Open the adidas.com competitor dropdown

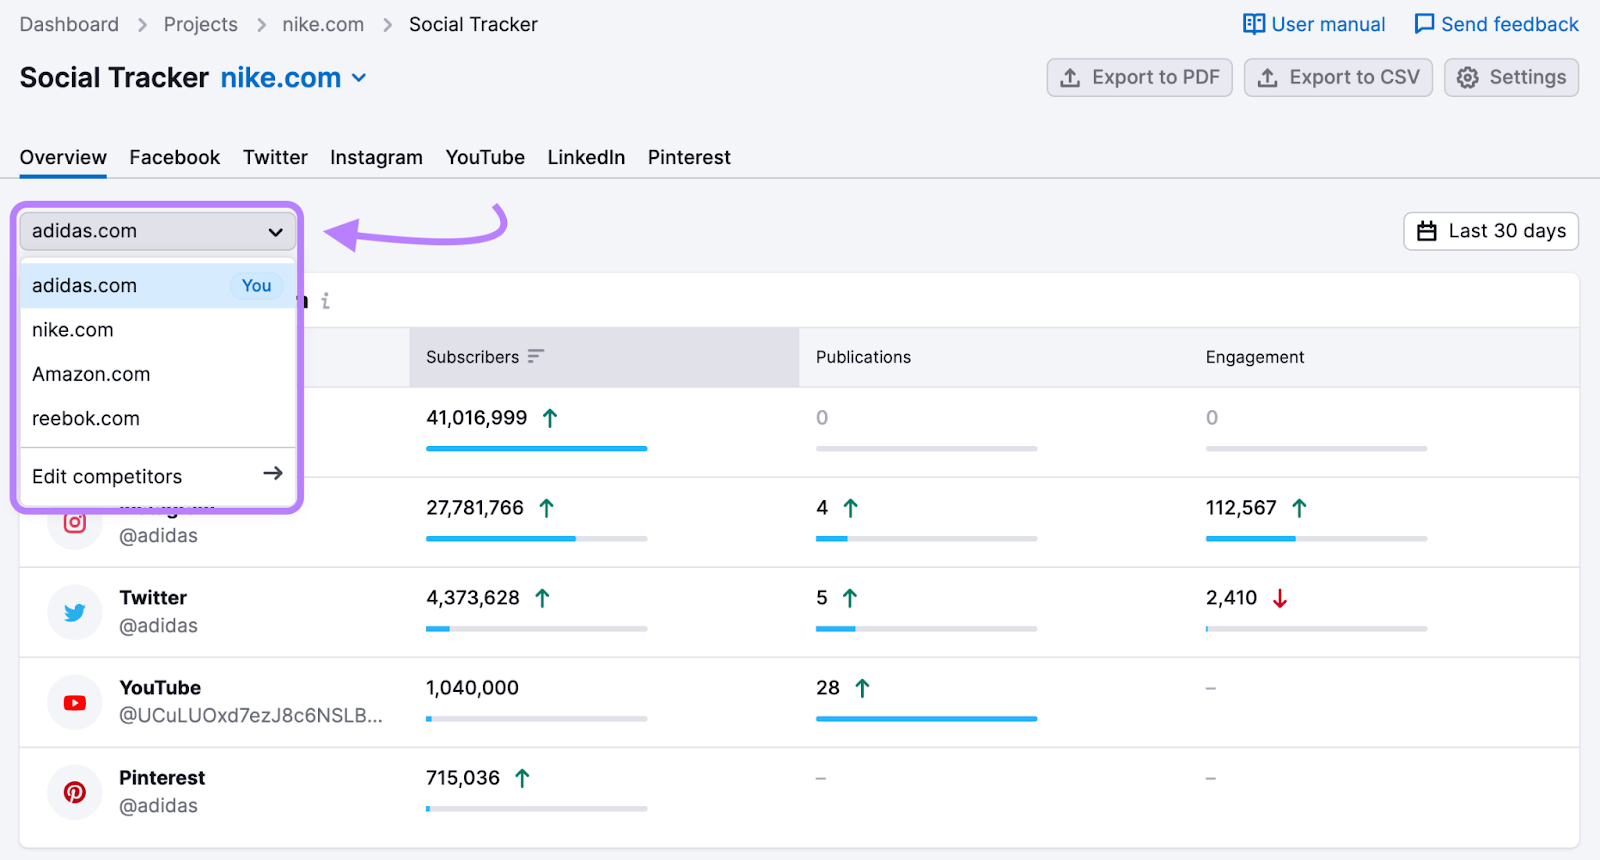(158, 231)
